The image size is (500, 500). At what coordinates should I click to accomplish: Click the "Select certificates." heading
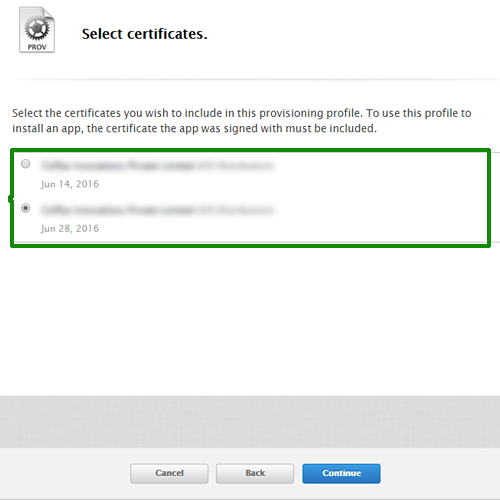pyautogui.click(x=145, y=34)
